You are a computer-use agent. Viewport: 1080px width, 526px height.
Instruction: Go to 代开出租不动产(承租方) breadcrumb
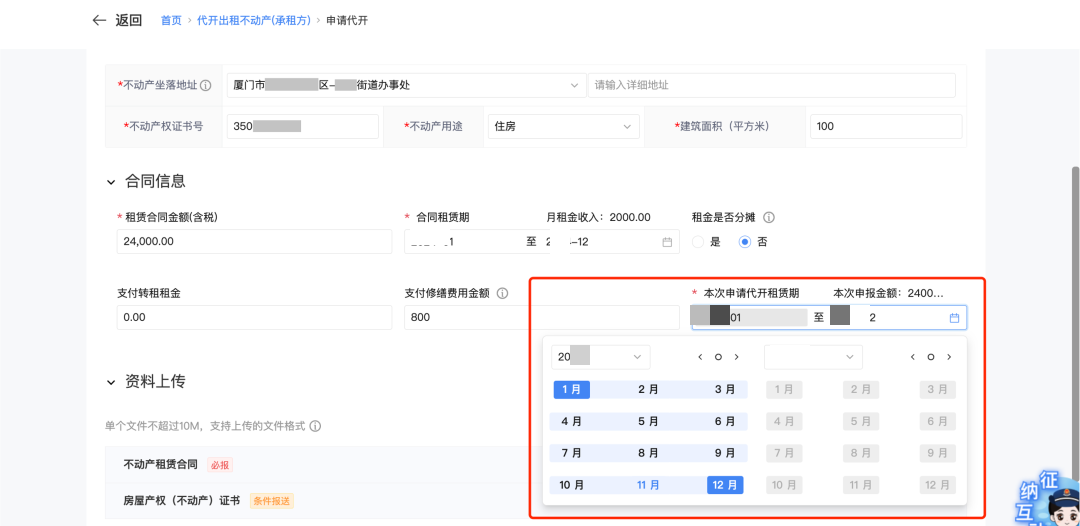(254, 21)
